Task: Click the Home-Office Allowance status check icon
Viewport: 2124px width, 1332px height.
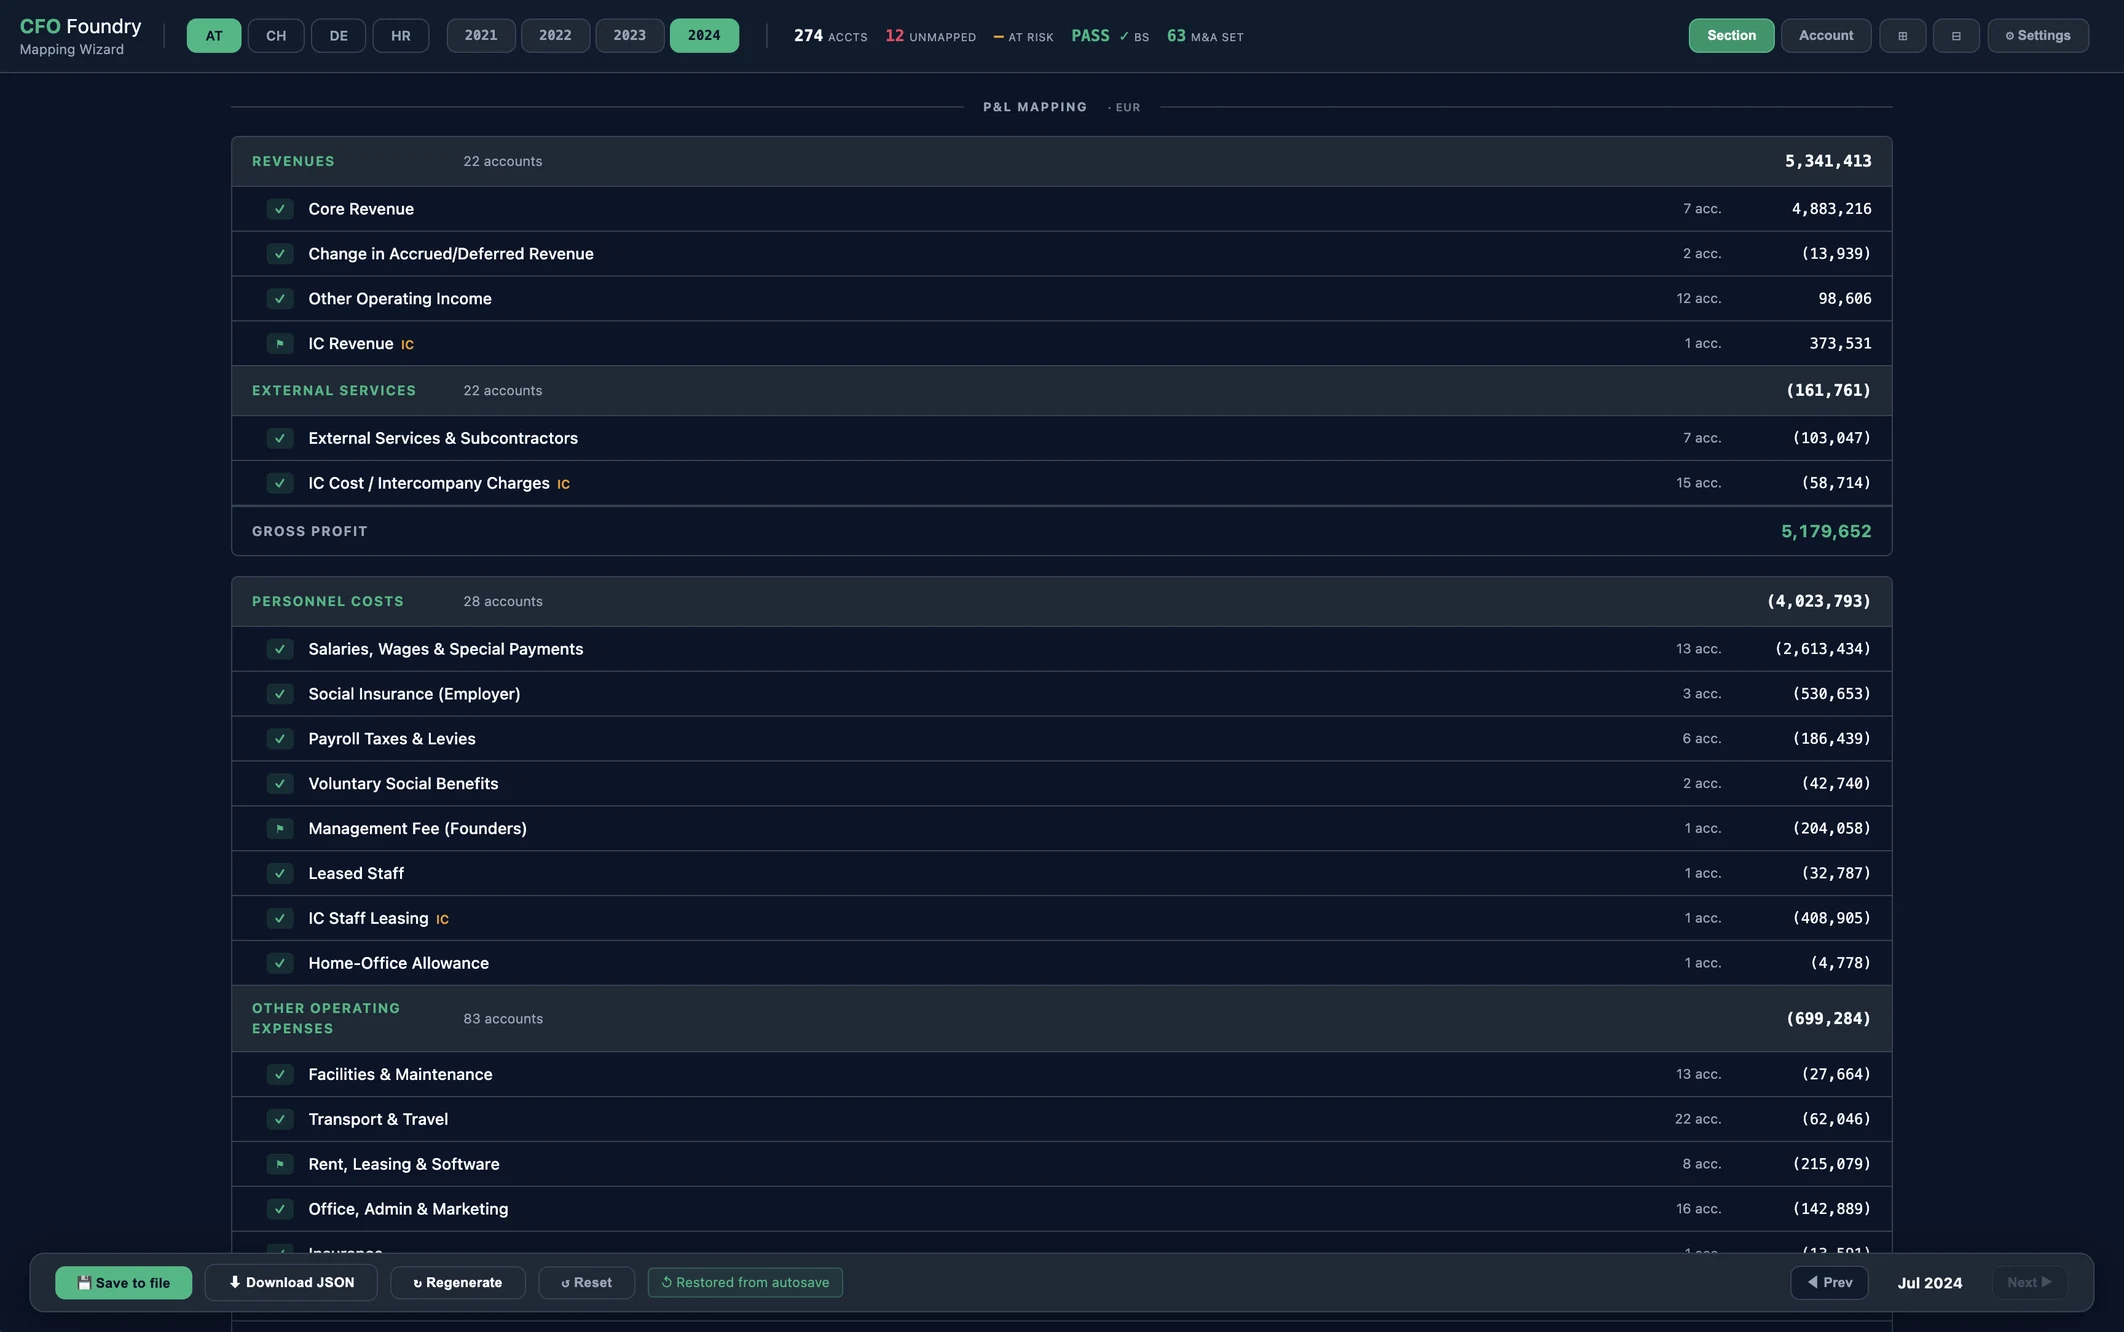Action: point(280,963)
